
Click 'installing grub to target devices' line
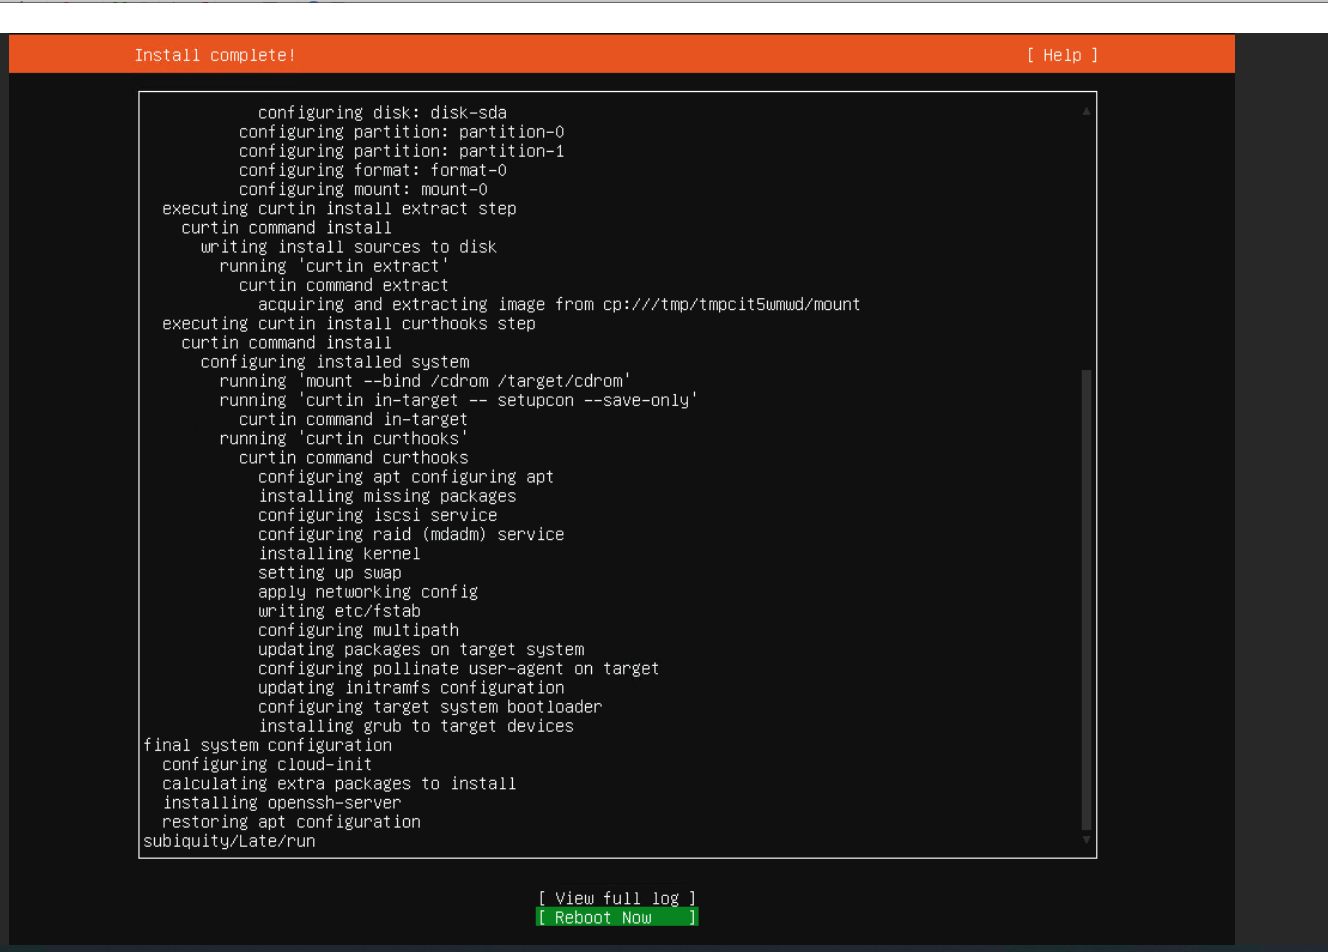(x=416, y=726)
